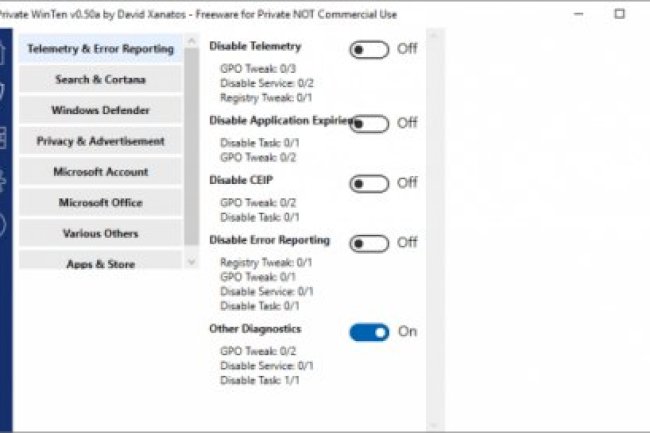650x433 pixels.
Task: Maximize the Private WinTen window
Action: [620, 14]
